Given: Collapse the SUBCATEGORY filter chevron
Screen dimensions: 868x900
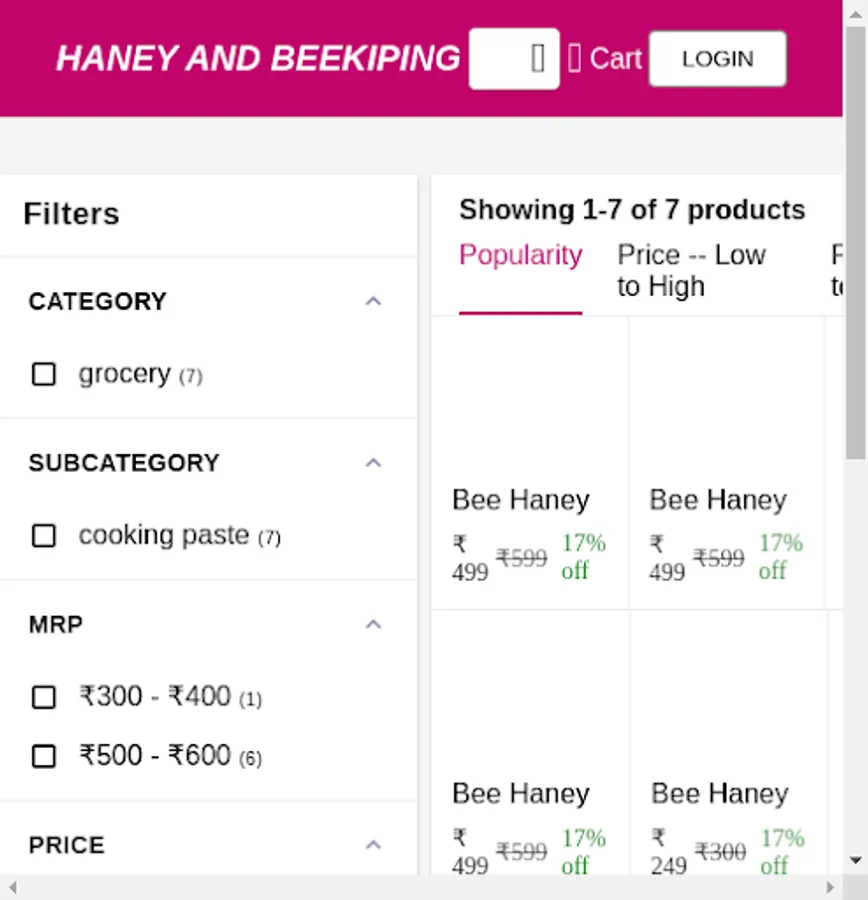Looking at the screenshot, I should [x=373, y=463].
